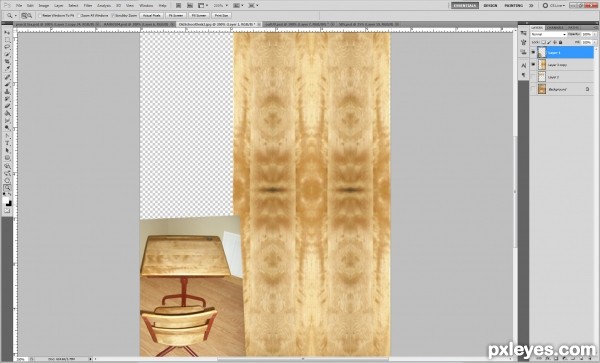Enable Zoom All Windows checkbox

tap(79, 16)
